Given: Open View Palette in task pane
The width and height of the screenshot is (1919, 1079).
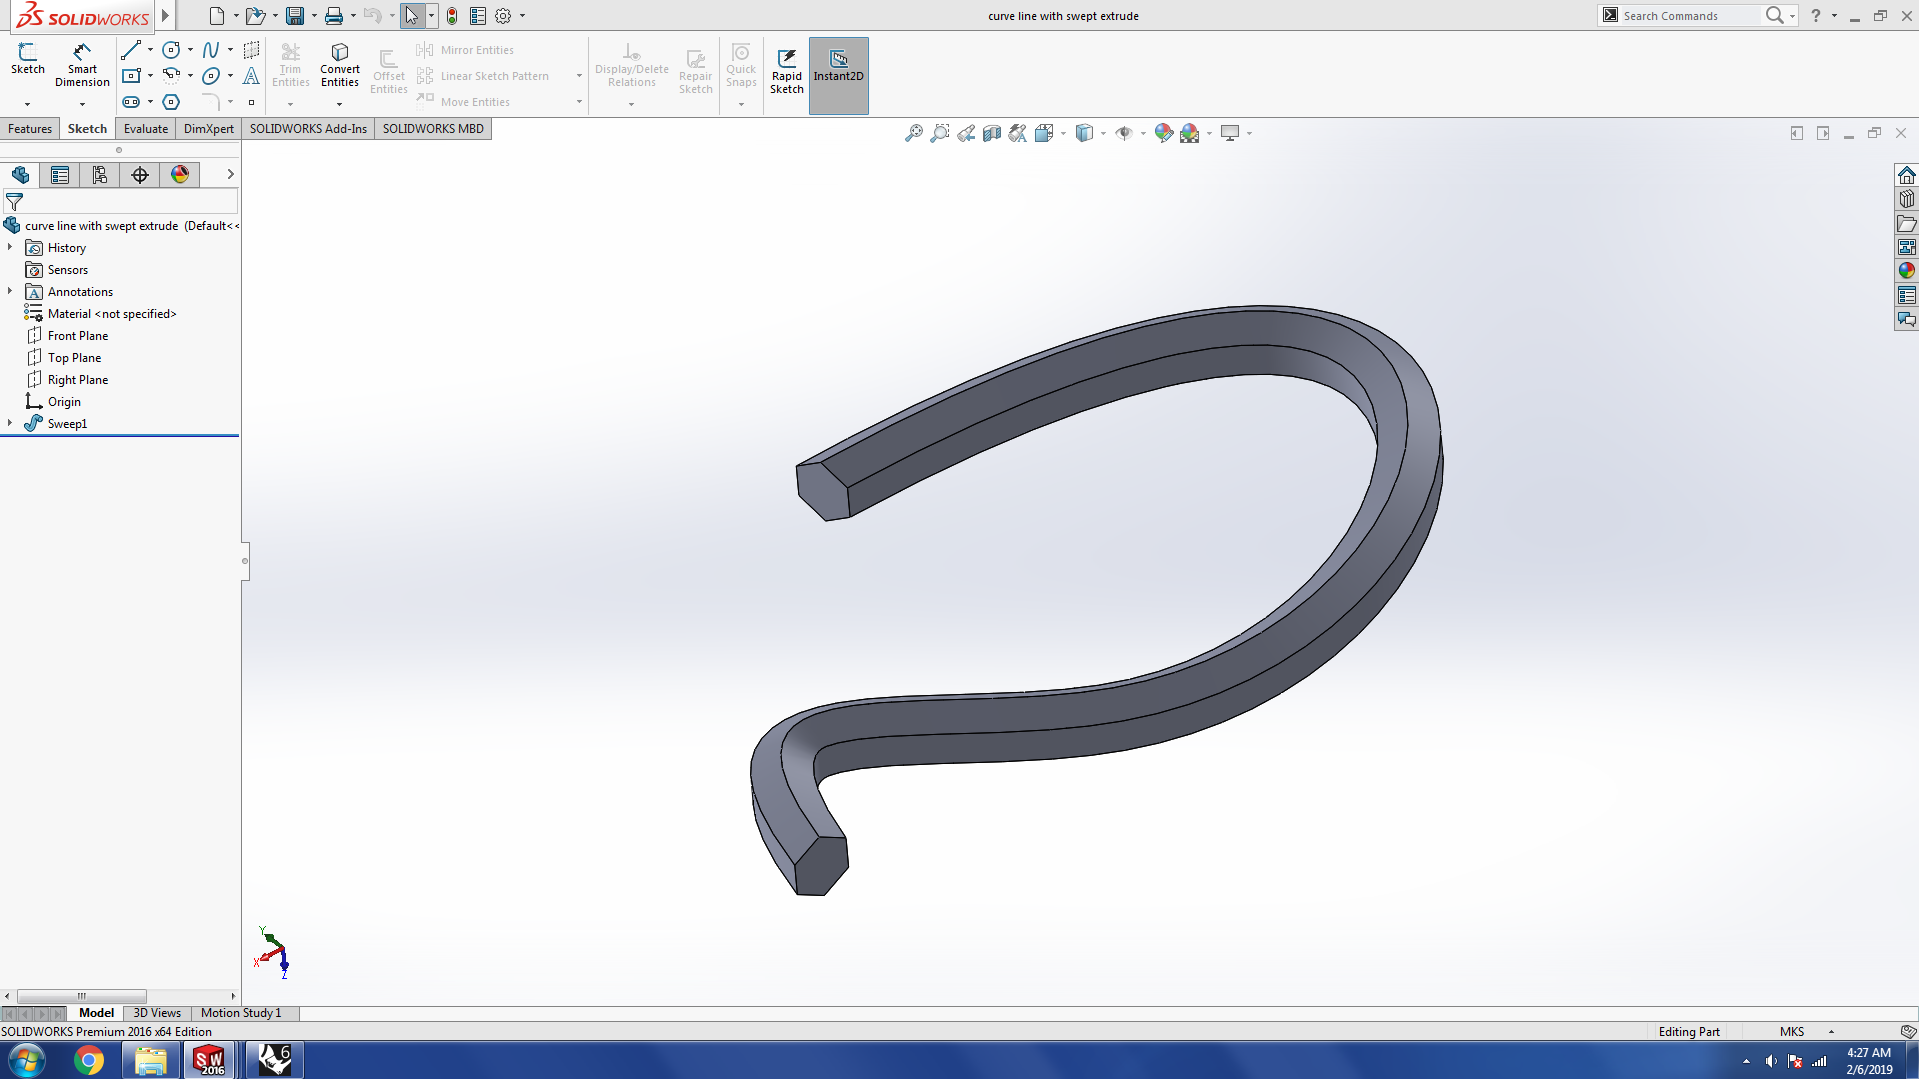Looking at the screenshot, I should (1907, 247).
